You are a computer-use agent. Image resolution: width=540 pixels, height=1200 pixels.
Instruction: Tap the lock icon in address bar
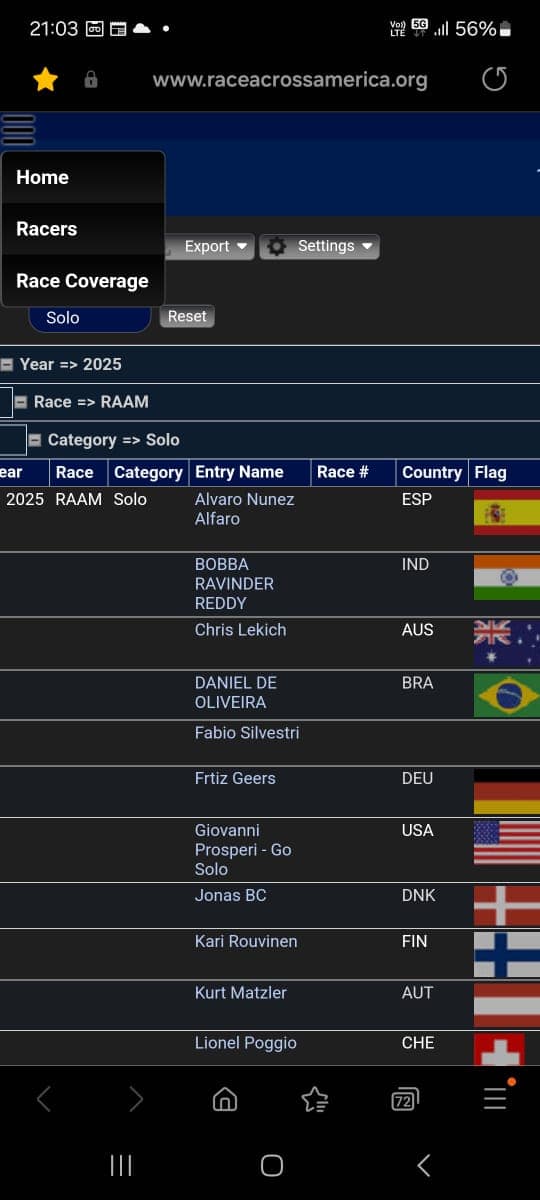(91, 80)
